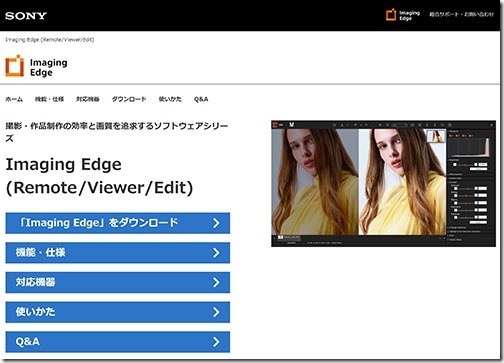Open the Q&A navigation tab

point(201,99)
